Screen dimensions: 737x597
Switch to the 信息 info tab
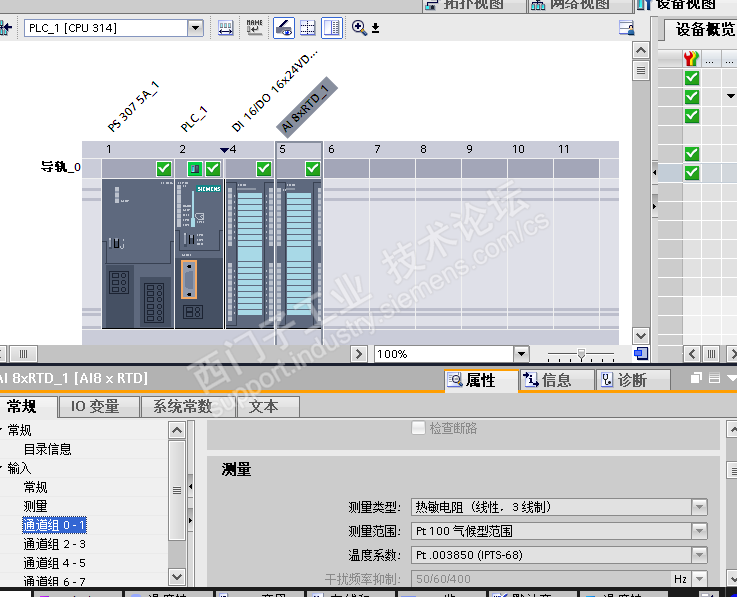coord(557,380)
